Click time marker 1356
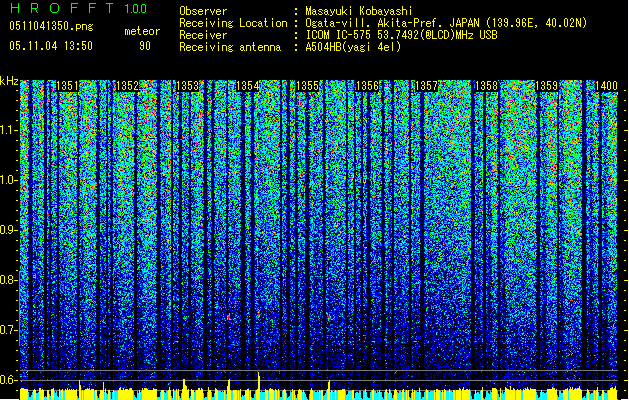629x400 pixels. pos(367,86)
